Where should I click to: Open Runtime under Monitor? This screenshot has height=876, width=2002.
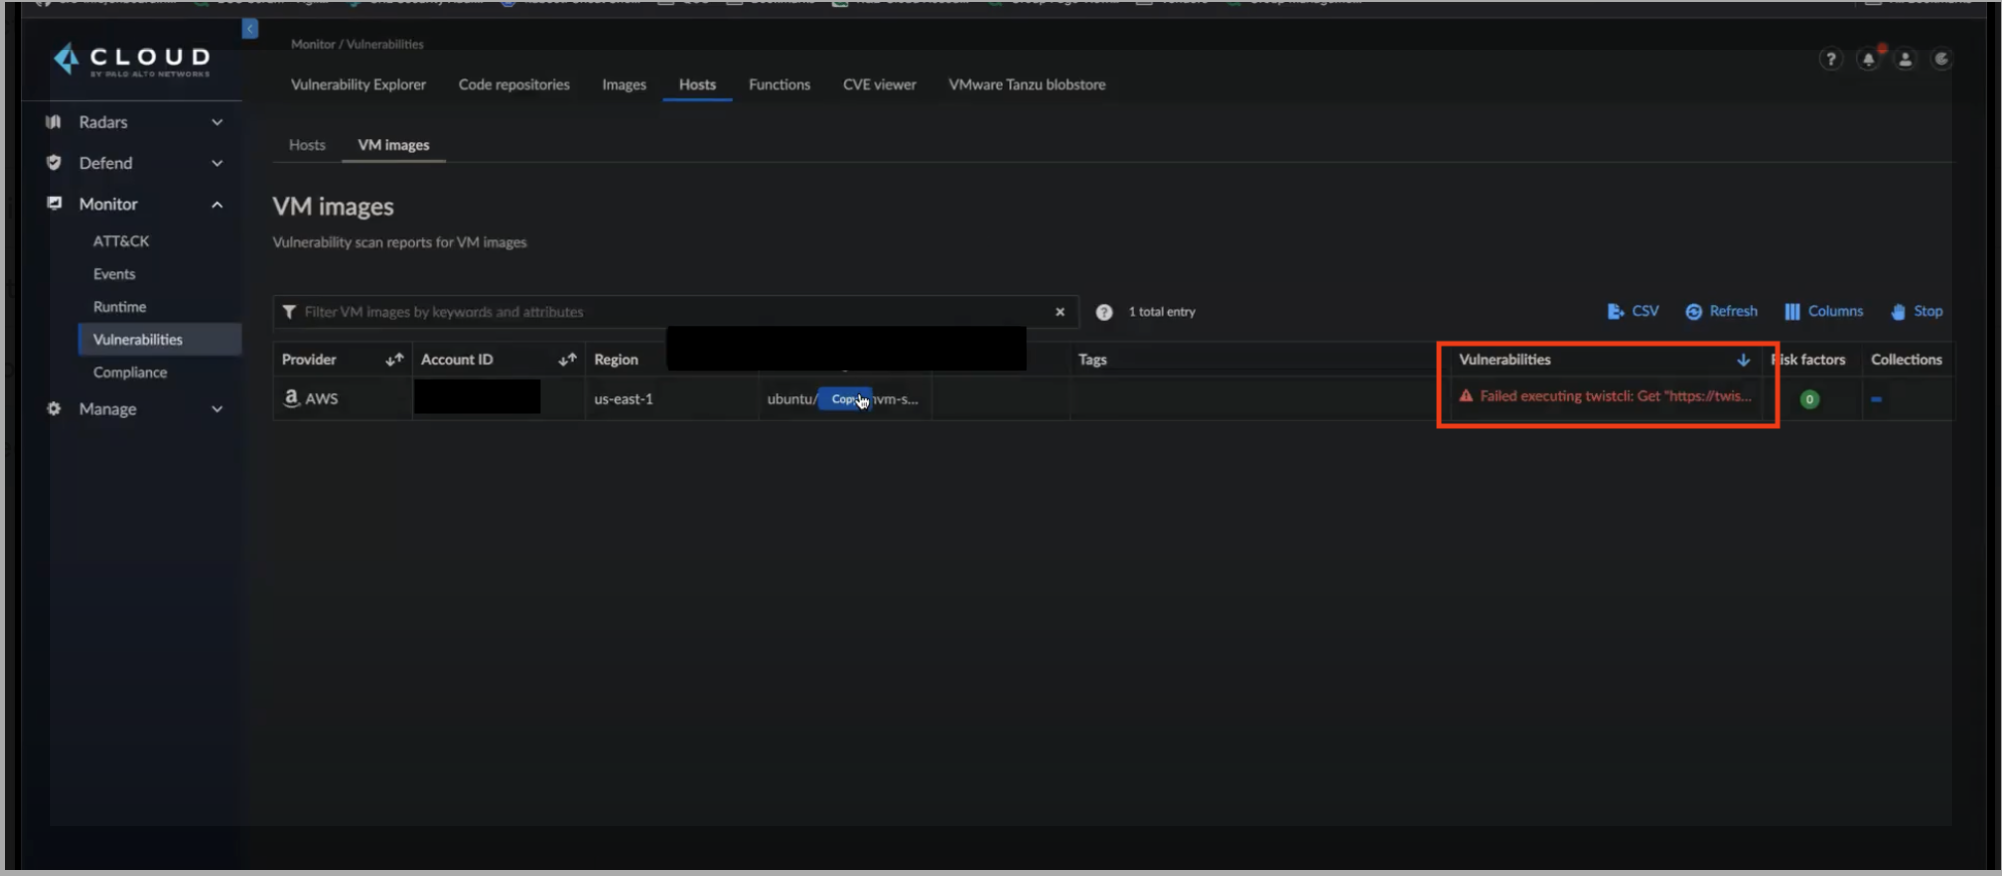[119, 307]
